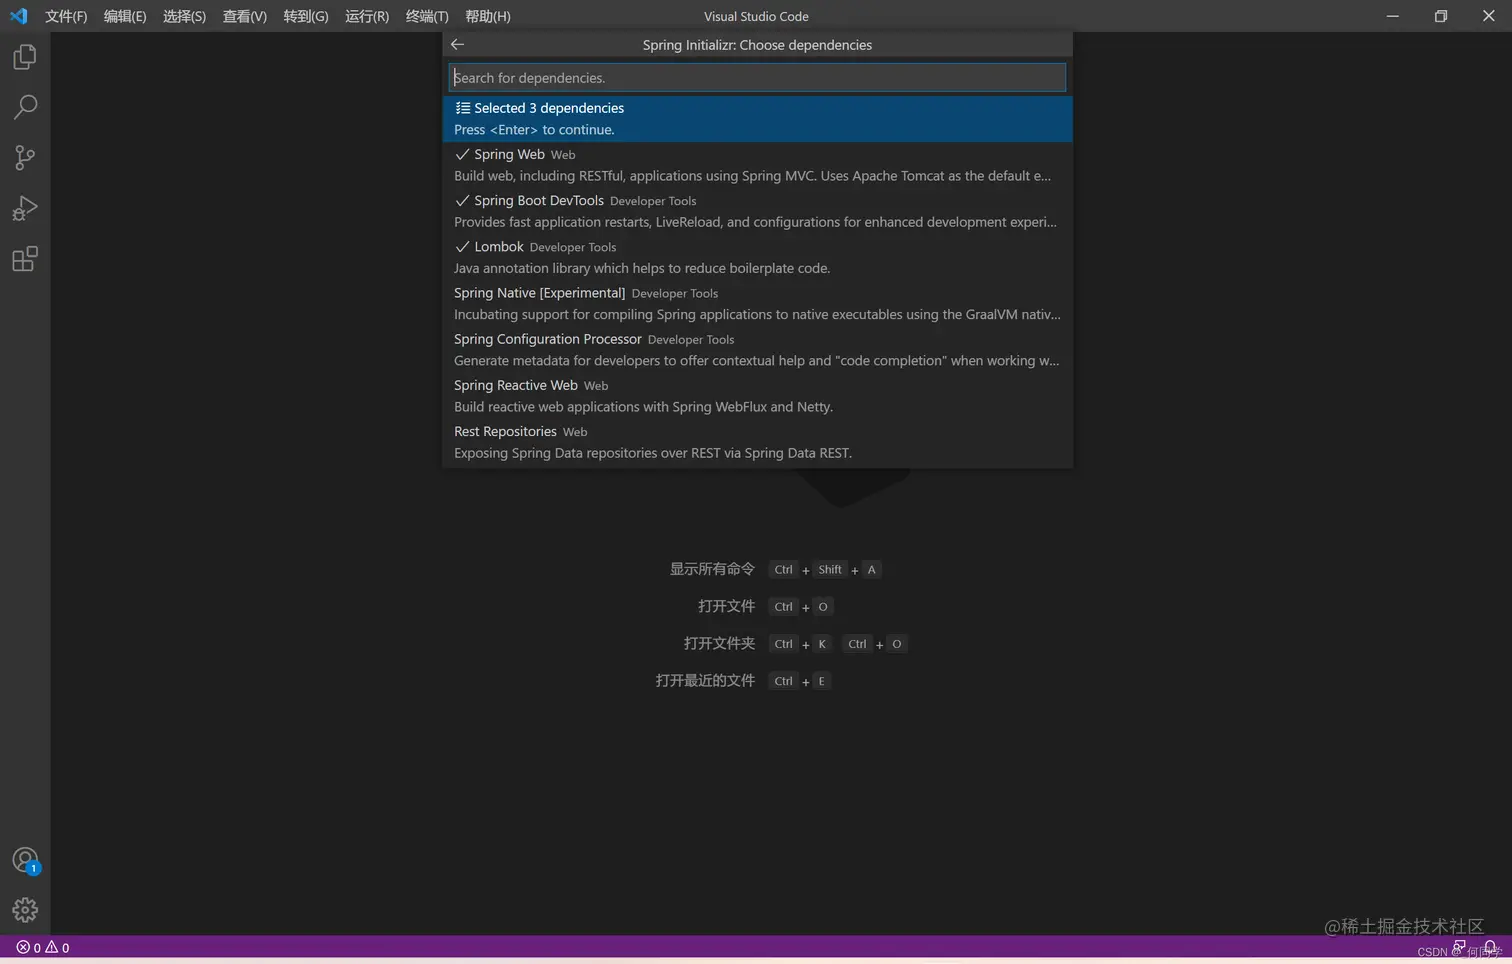Click the Shift key cap label
This screenshot has width=1512, height=964.
coord(830,569)
